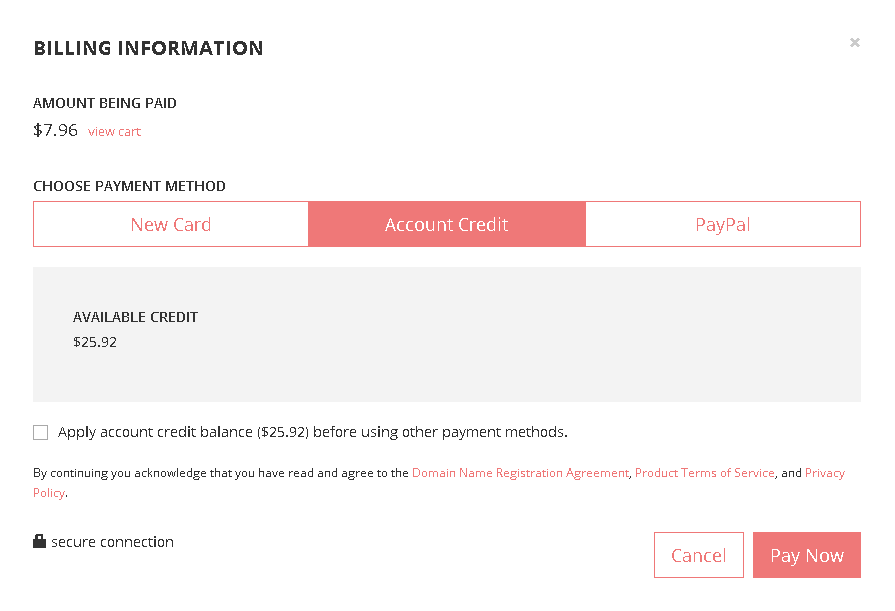Open the Privacy Policy link
The image size is (895, 611).
click(x=825, y=473)
